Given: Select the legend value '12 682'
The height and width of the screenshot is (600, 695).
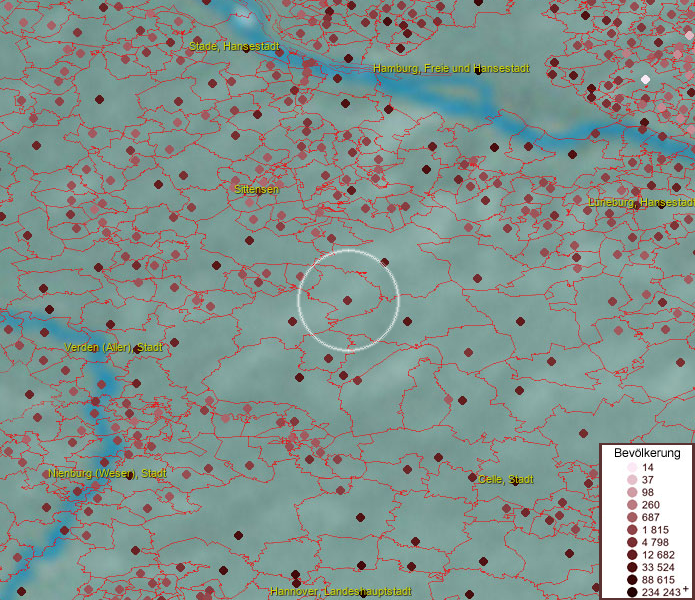Looking at the screenshot, I should click(658, 555).
